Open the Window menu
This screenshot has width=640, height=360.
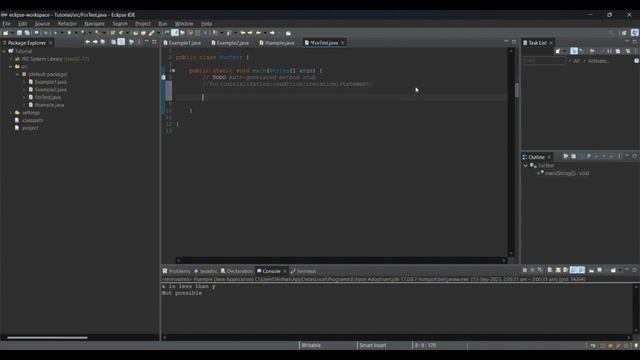click(184, 24)
